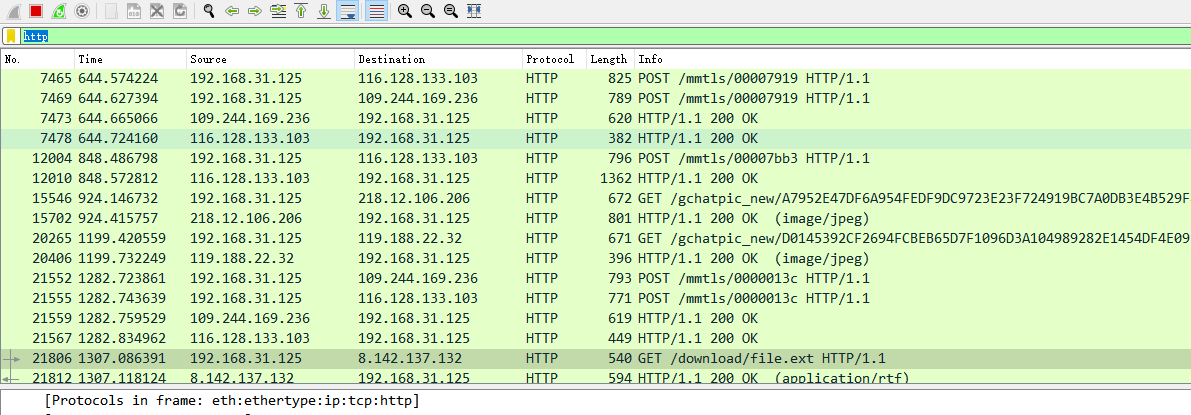Sort by the No. column header

38,59
